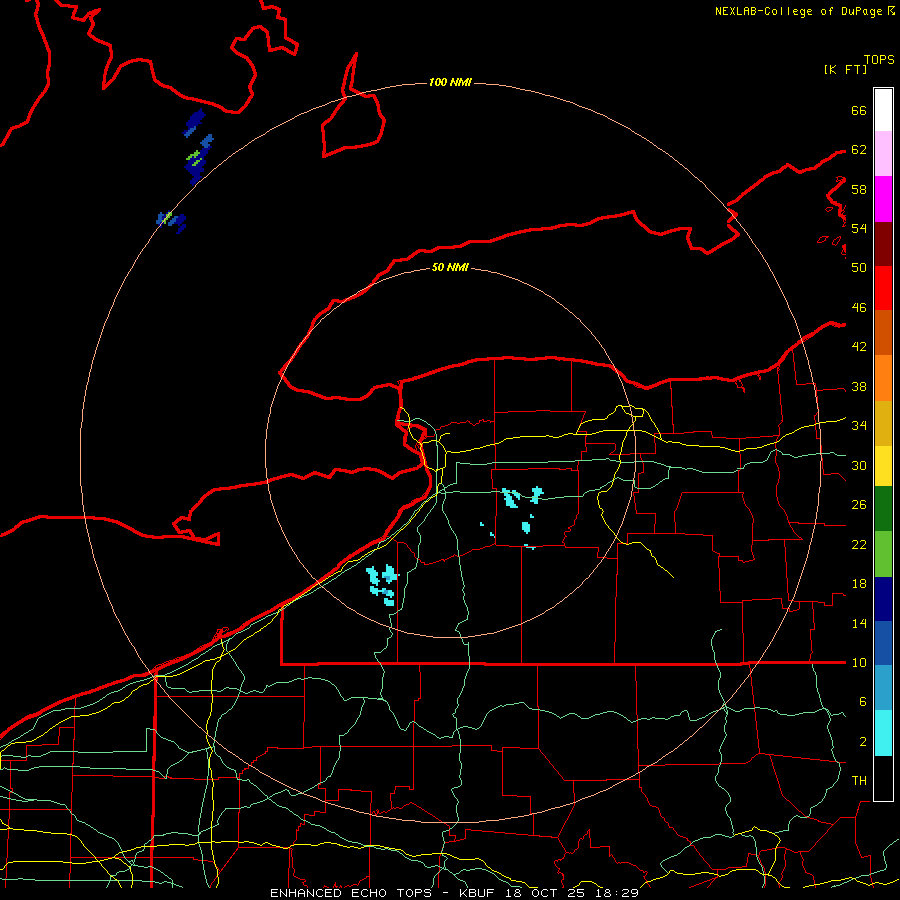Click the legend value 18
Viewport: 900px width, 900px height.
(x=859, y=584)
